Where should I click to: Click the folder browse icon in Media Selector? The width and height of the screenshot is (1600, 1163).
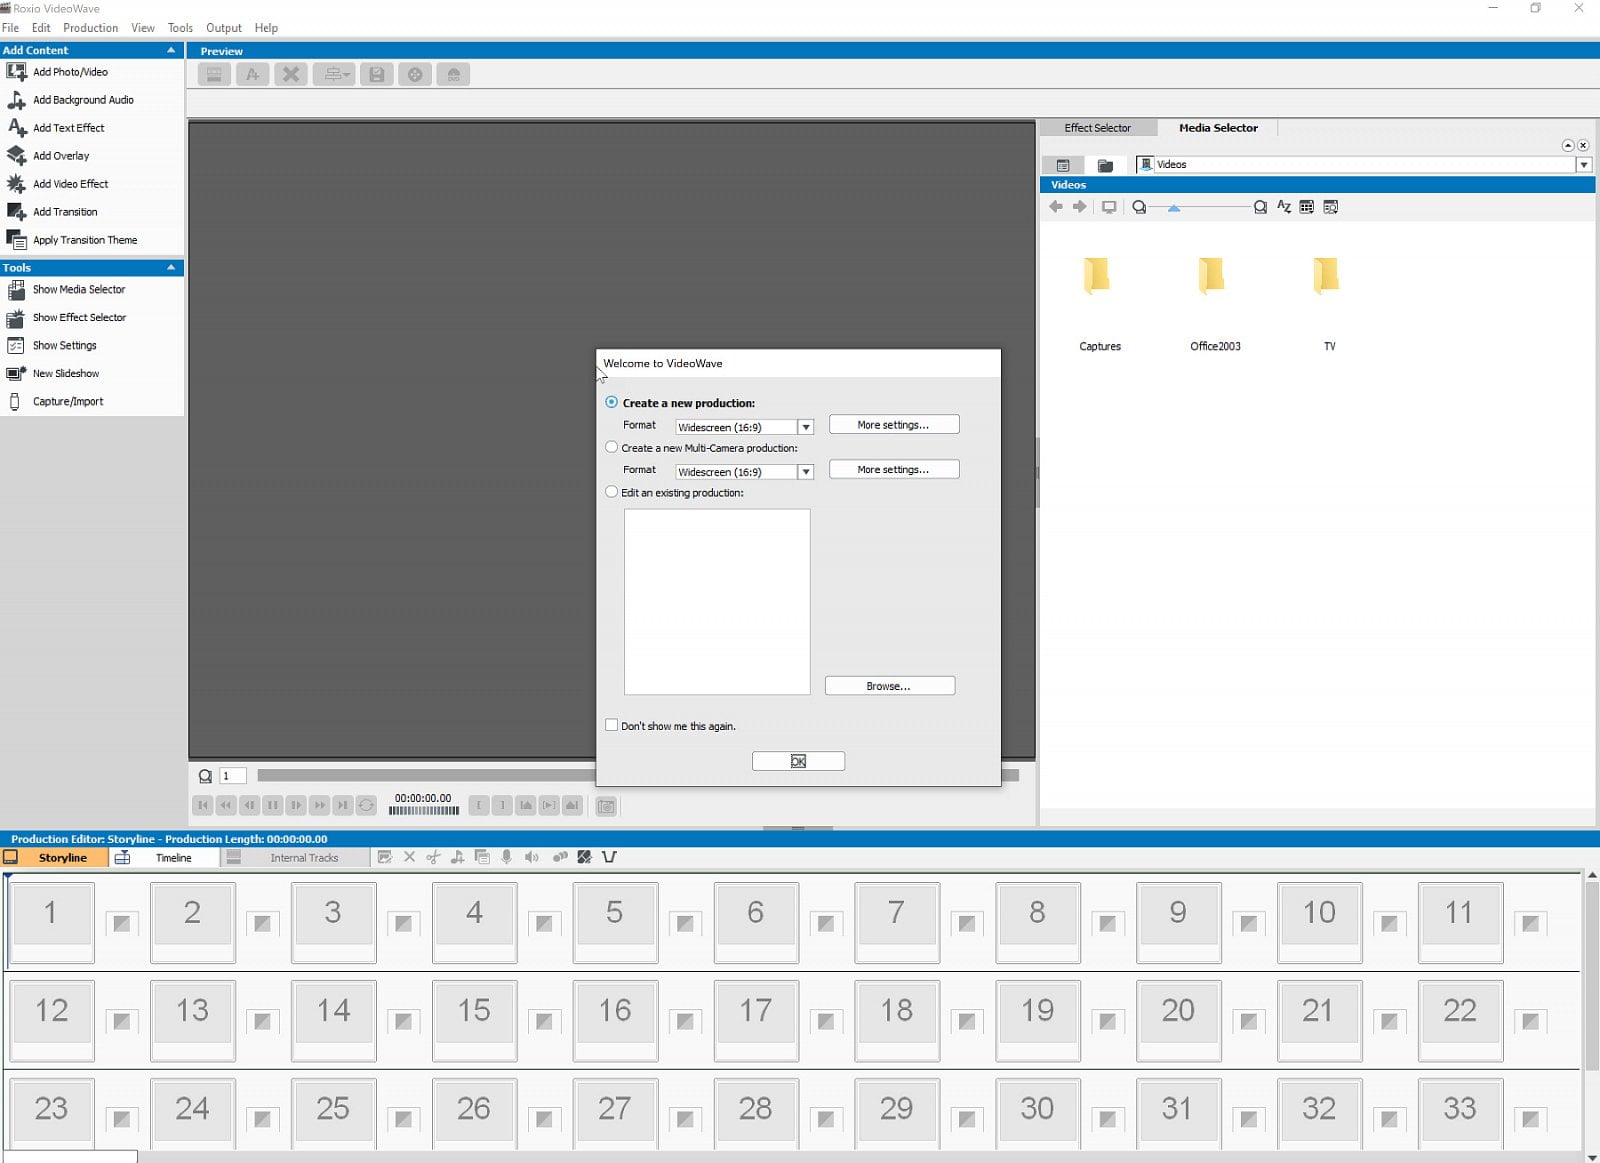pos(1105,165)
